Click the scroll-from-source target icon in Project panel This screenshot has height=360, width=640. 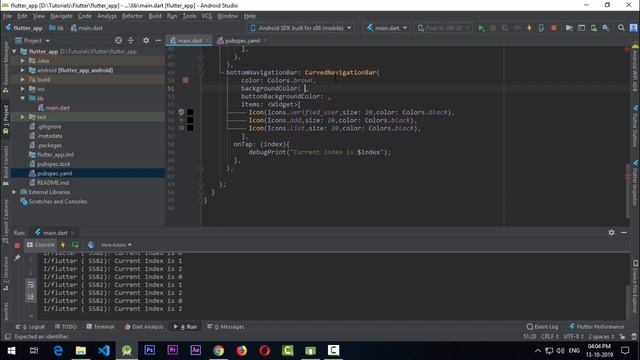[x=118, y=40]
